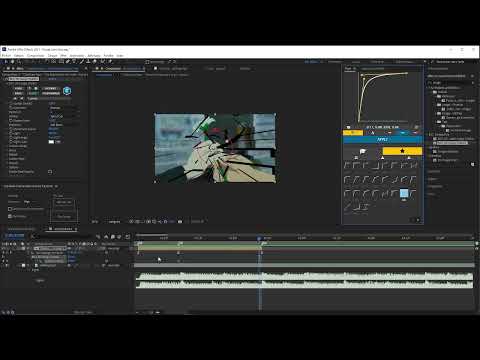Image resolution: width=480 pixels, height=360 pixels.
Task: Click the curve values field under the graph
Action: coord(382,127)
